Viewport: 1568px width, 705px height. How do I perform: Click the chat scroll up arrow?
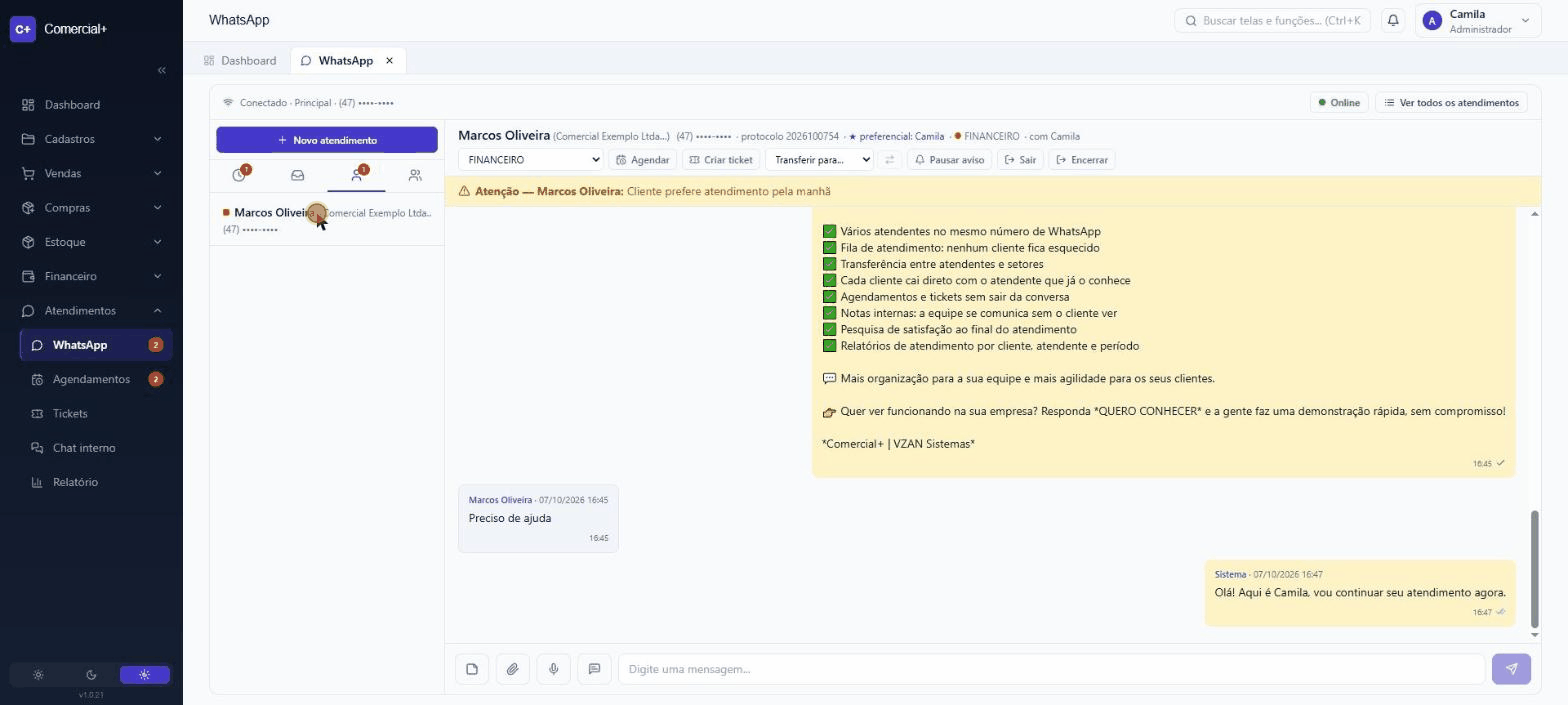click(1534, 214)
